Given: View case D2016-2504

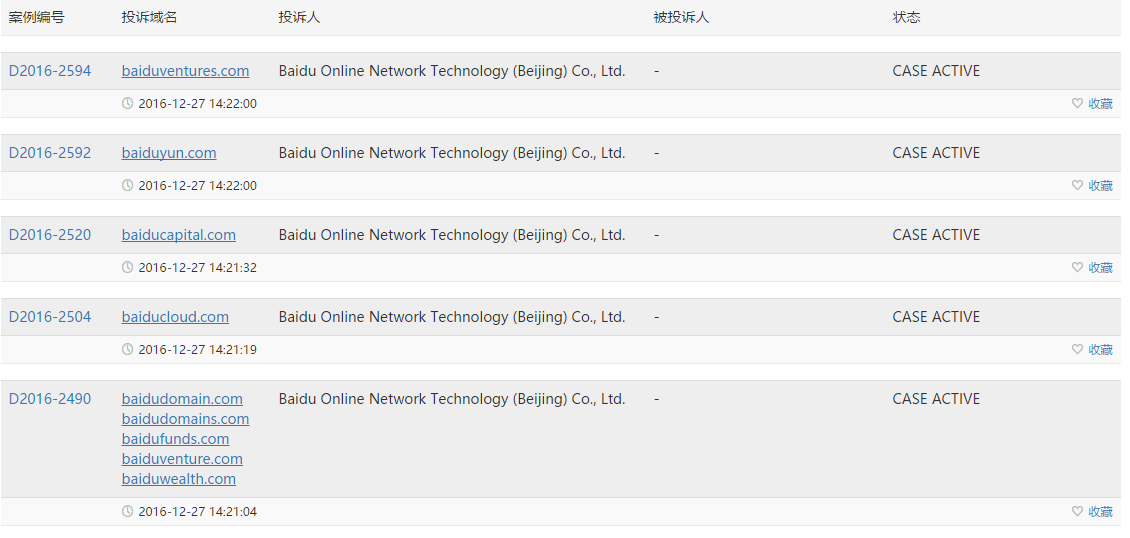Looking at the screenshot, I should 50,318.
